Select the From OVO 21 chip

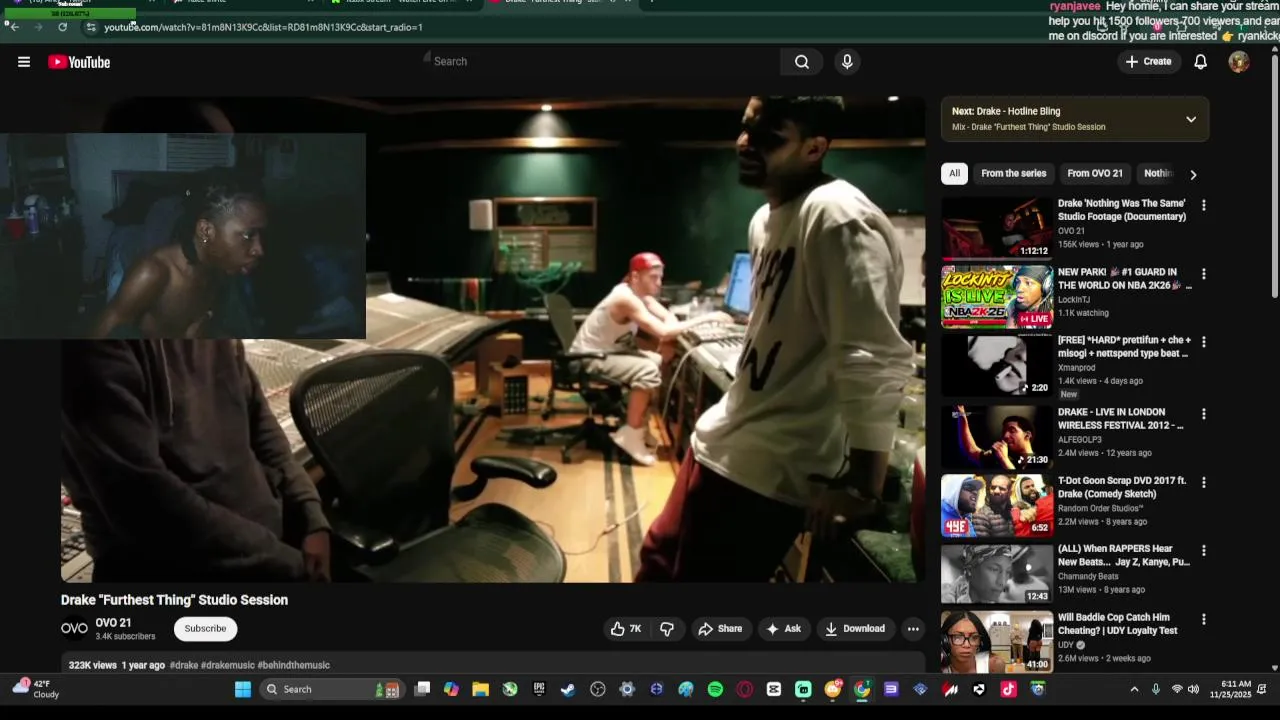(1095, 174)
